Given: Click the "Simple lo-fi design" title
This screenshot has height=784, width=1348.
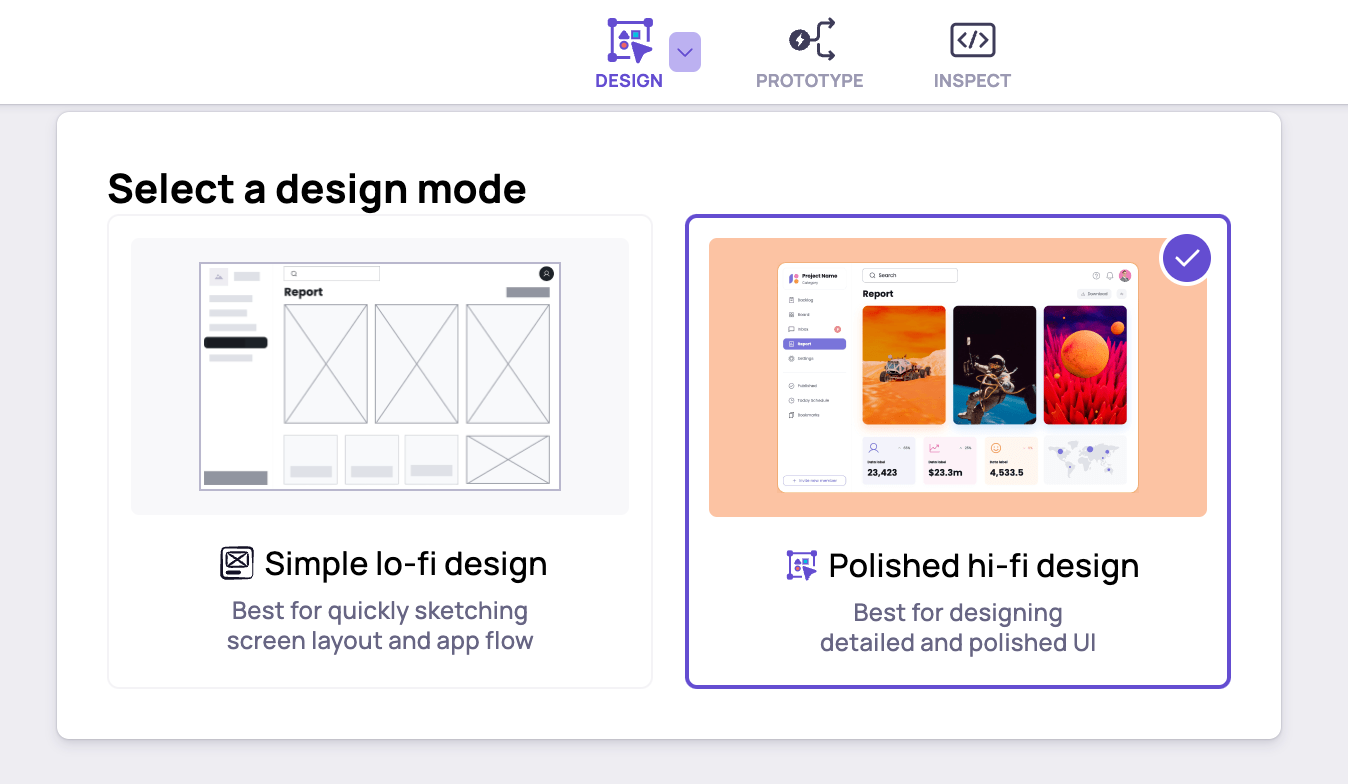Looking at the screenshot, I should [406, 564].
